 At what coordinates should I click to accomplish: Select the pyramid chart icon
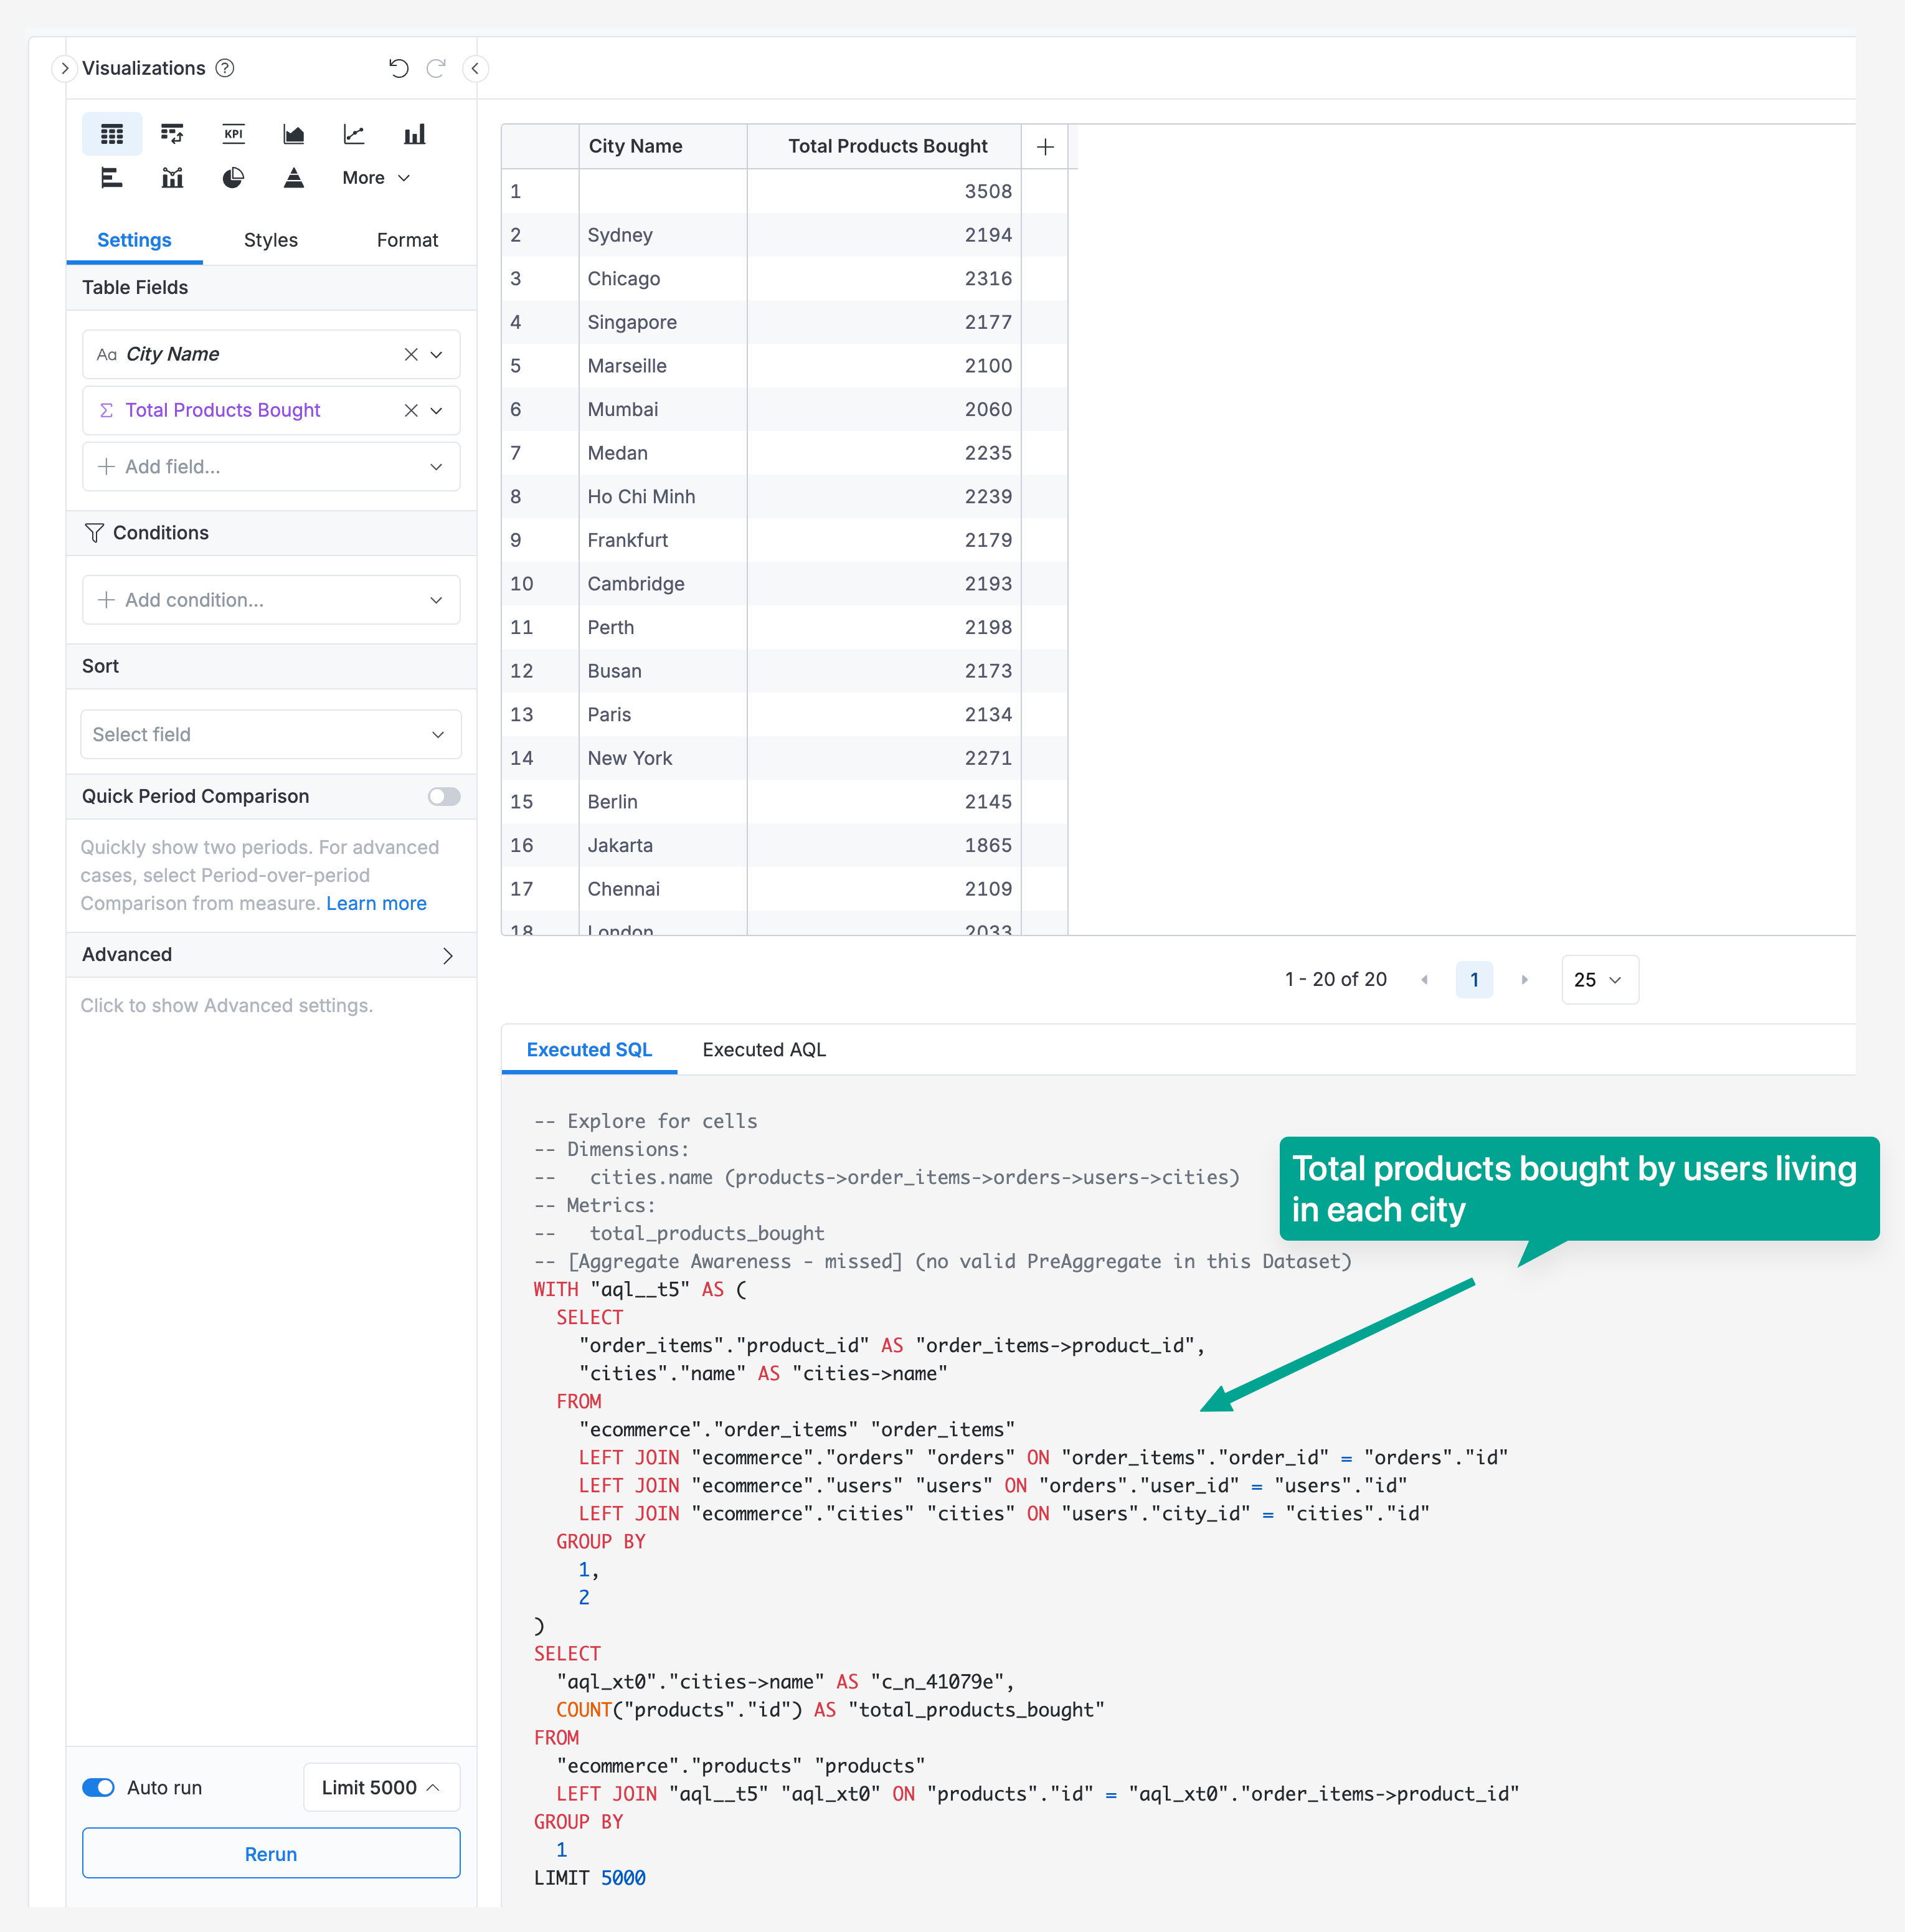coord(293,178)
